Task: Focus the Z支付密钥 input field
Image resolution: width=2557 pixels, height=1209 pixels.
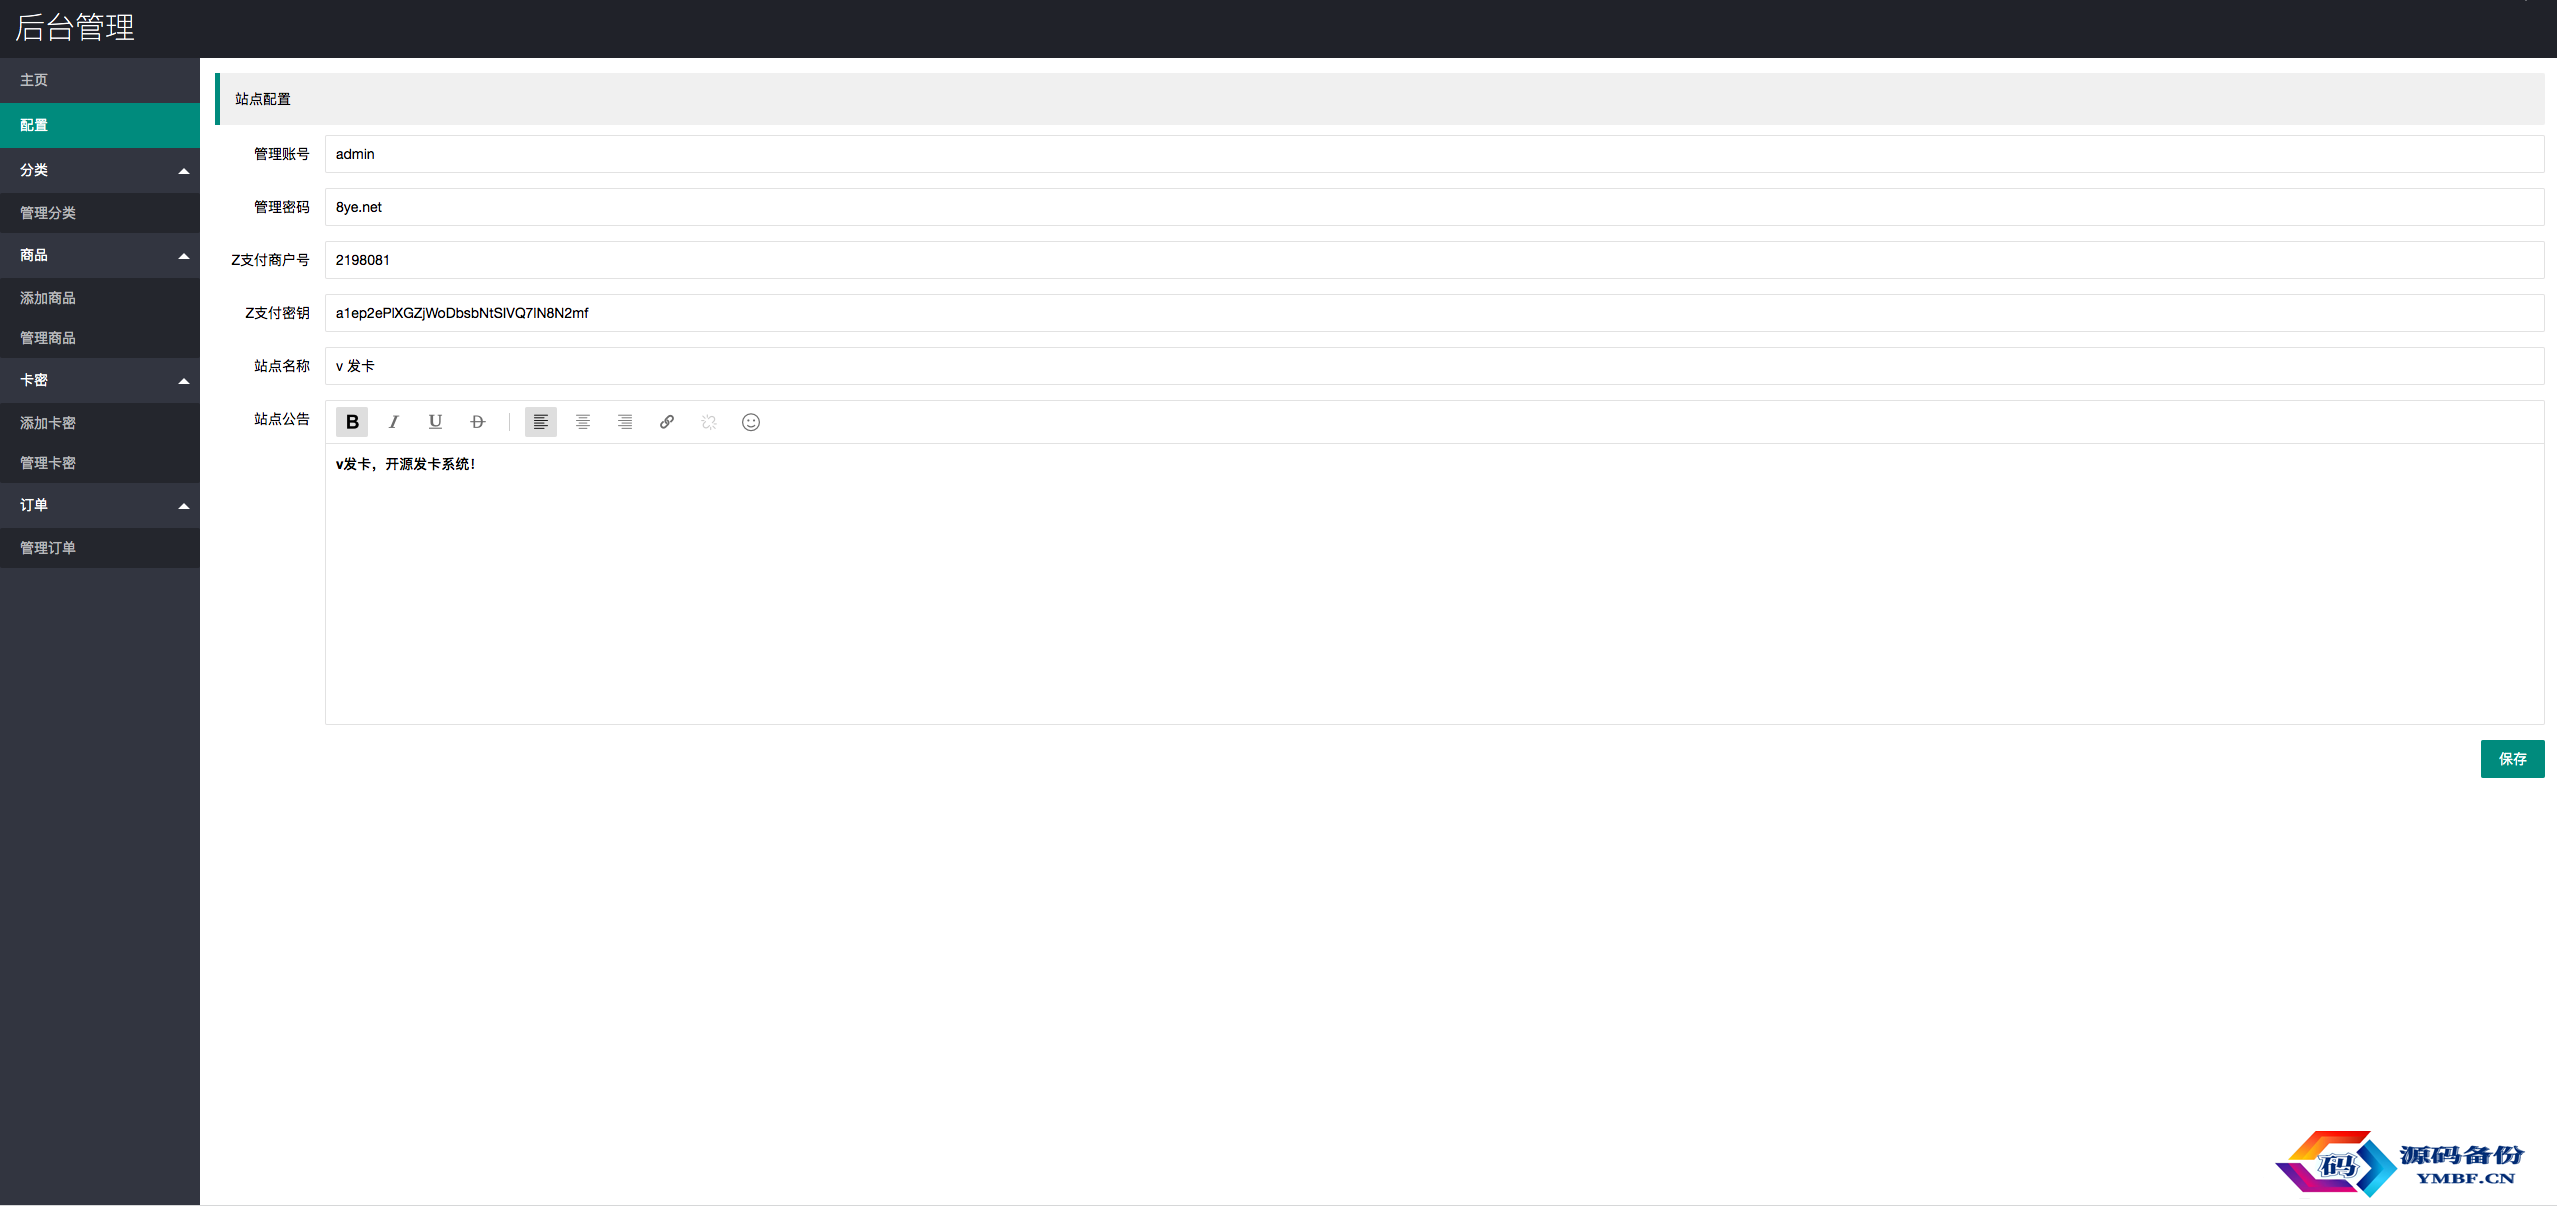Action: [1434, 313]
